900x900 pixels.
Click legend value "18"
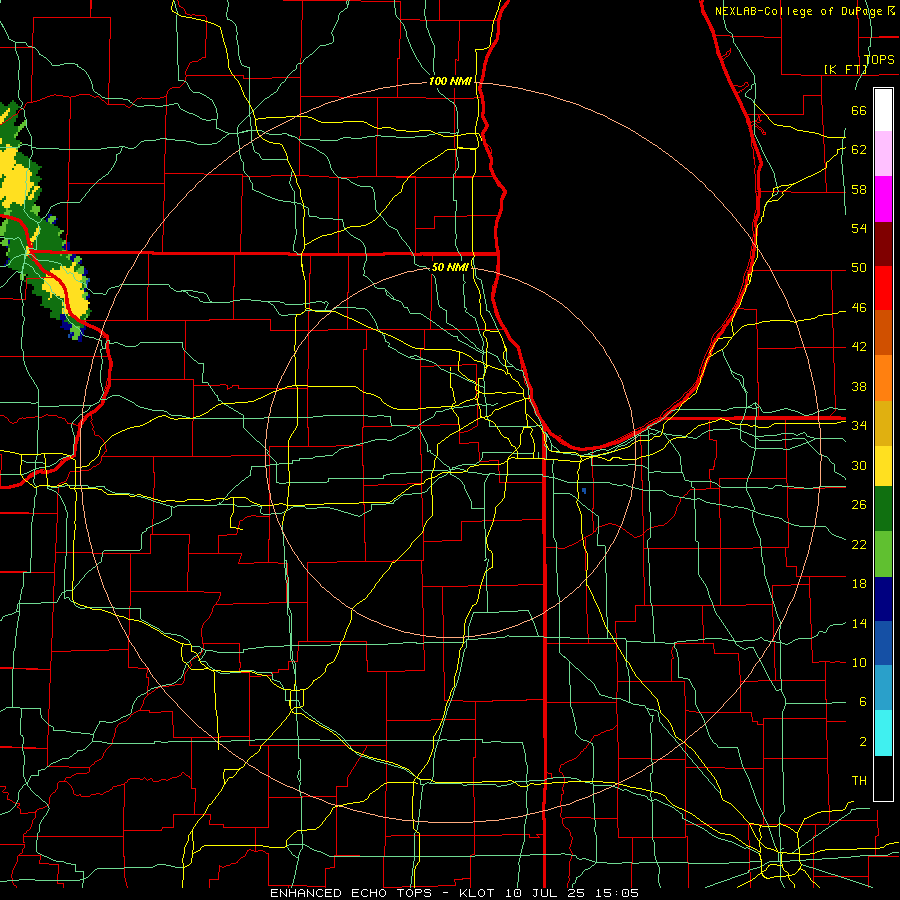point(859,584)
